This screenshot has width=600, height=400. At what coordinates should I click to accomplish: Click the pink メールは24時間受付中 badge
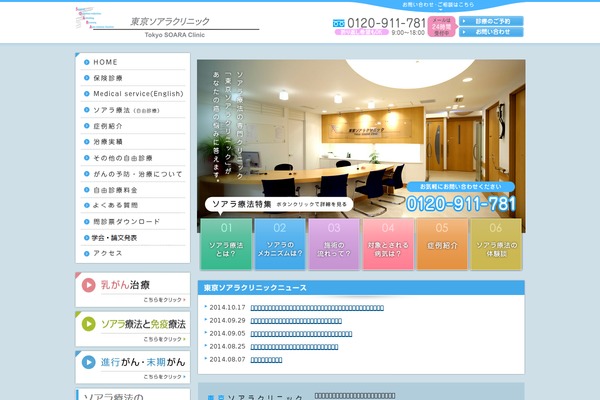(x=442, y=26)
